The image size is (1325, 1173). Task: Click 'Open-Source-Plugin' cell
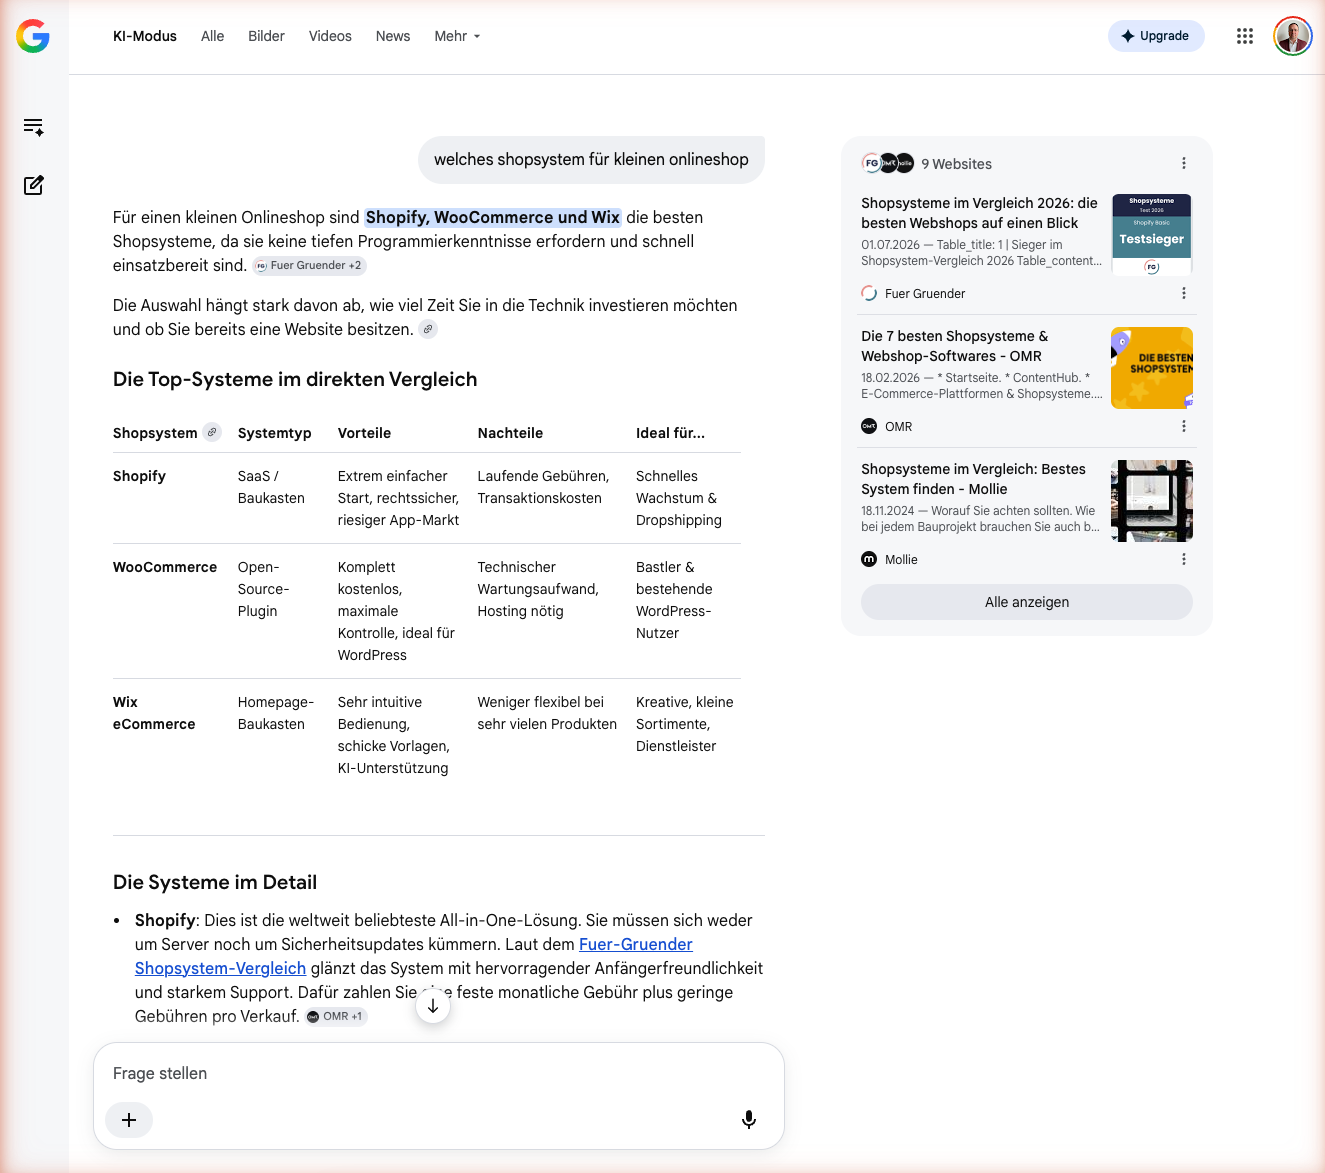point(264,589)
